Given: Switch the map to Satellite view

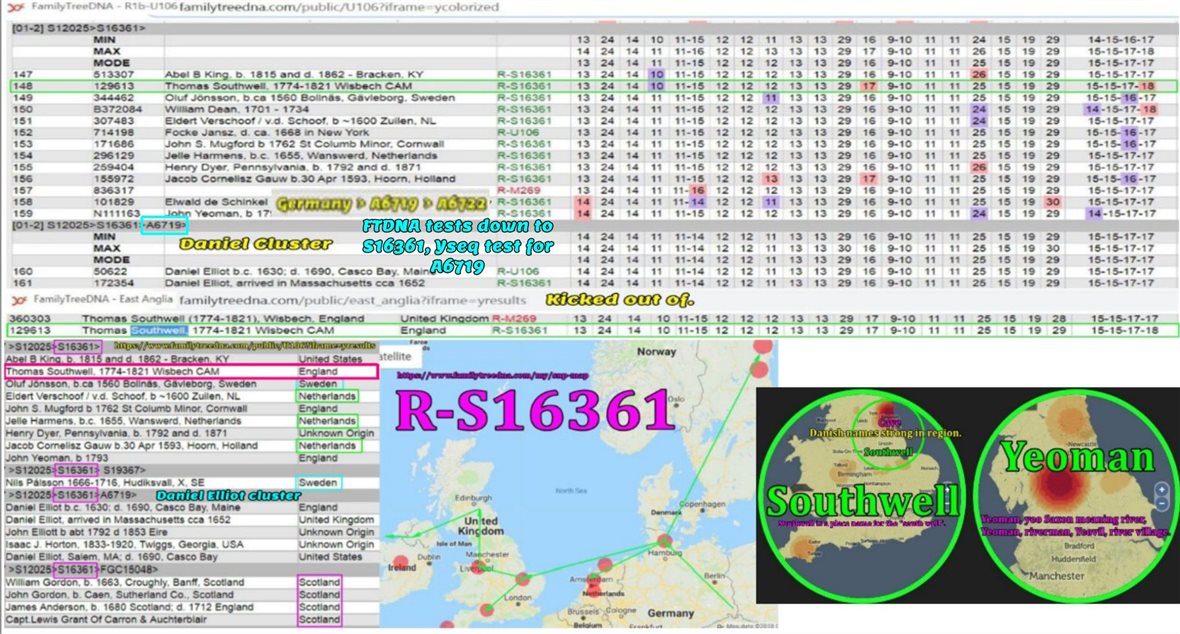Looking at the screenshot, I should [x=398, y=352].
